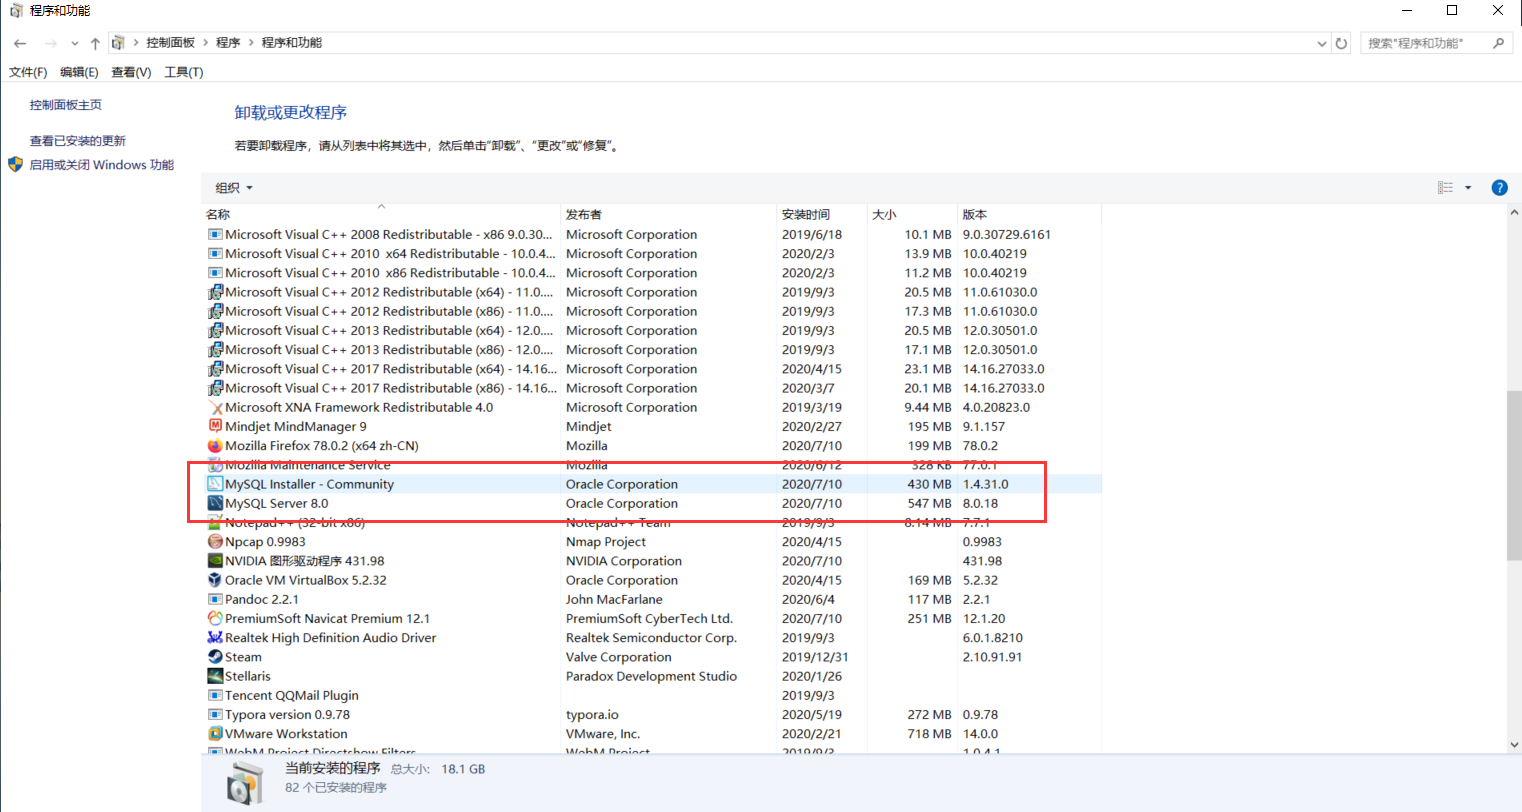Select Microsoft Visual C++ 2008 Redistributable row
The image size is (1522, 812).
[651, 235]
